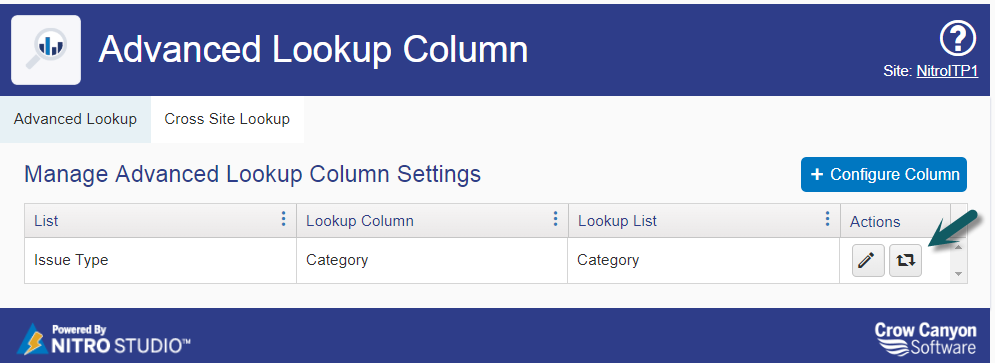995x363 pixels.
Task: Select the Category lookup list cell
Action: tap(704, 260)
